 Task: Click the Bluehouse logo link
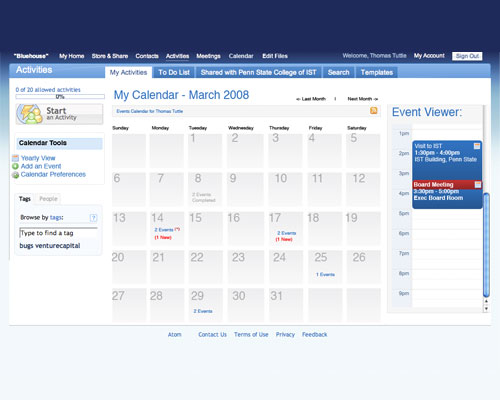click(31, 56)
